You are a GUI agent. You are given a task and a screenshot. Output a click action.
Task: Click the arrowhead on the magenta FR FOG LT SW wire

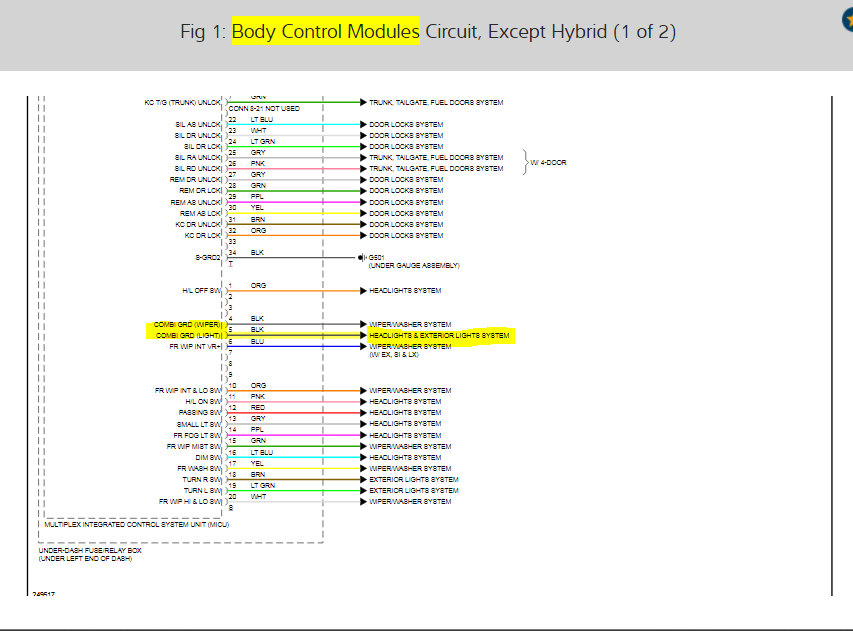tap(363, 435)
